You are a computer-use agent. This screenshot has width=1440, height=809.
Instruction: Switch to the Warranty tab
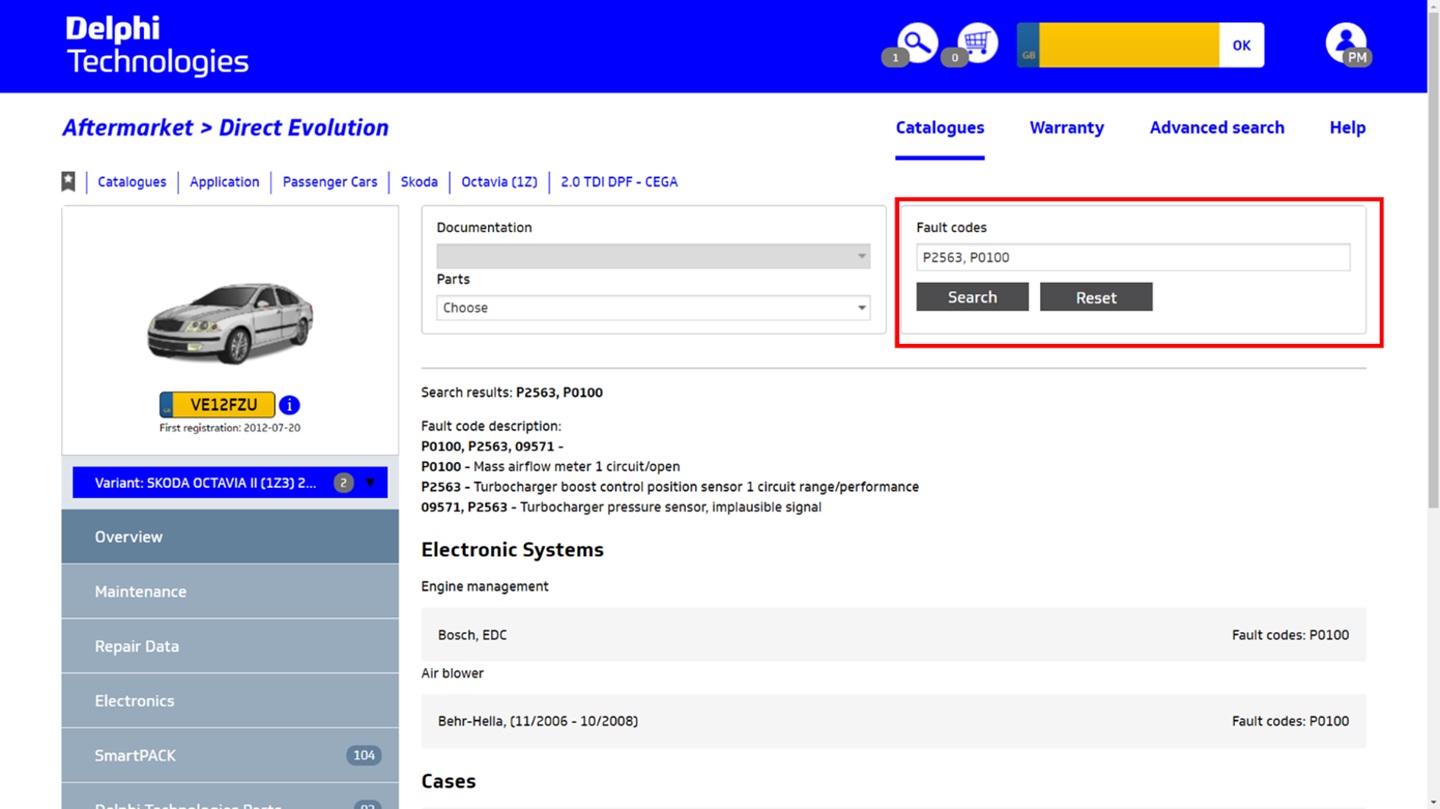[1066, 128]
